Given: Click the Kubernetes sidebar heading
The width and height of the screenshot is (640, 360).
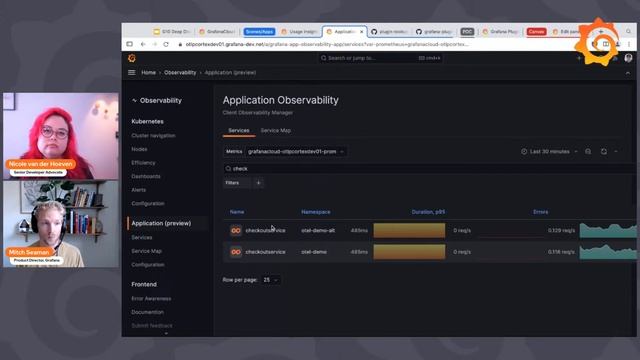Looking at the screenshot, I should click(x=147, y=122).
